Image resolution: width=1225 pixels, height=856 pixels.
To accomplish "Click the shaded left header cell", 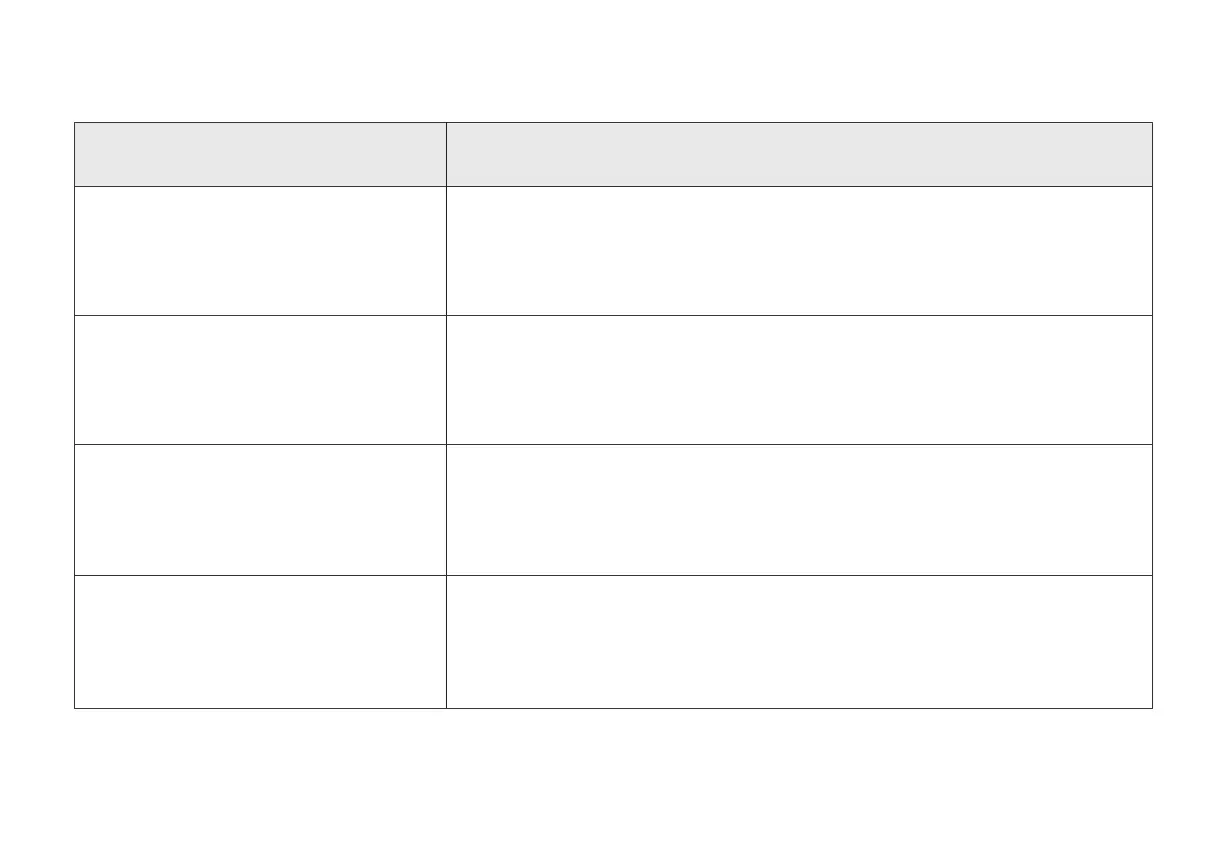I will [x=260, y=154].
